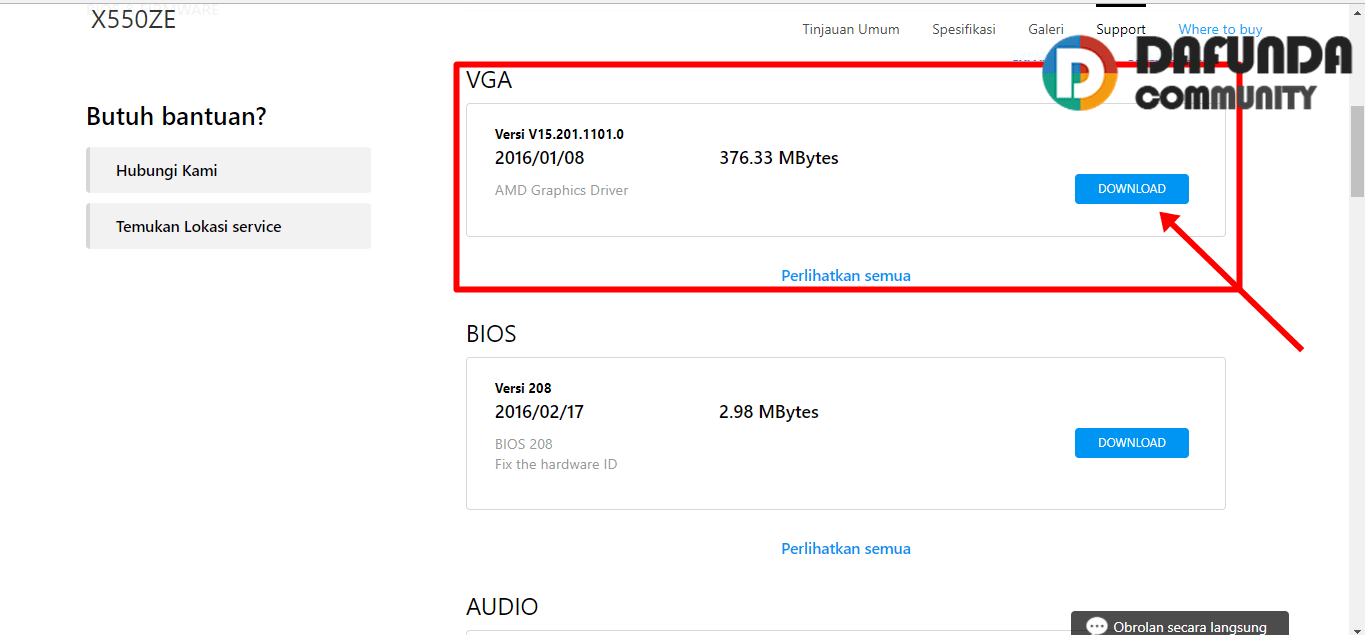Follow the Where to buy link

click(x=1219, y=29)
